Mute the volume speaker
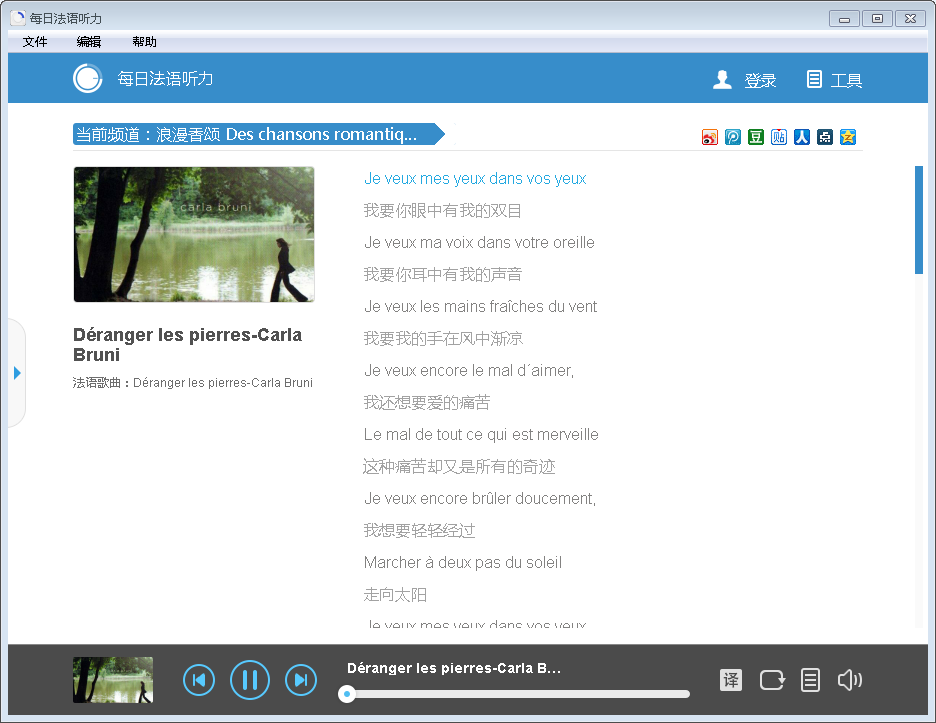 (849, 680)
